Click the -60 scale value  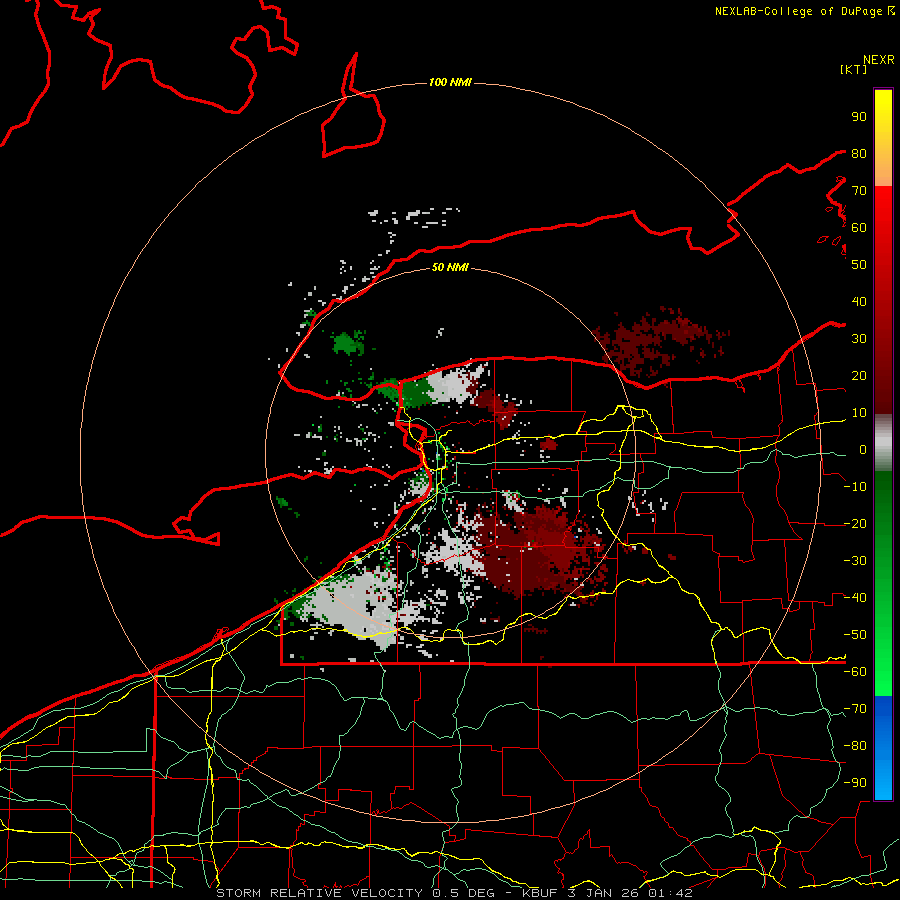(x=855, y=672)
